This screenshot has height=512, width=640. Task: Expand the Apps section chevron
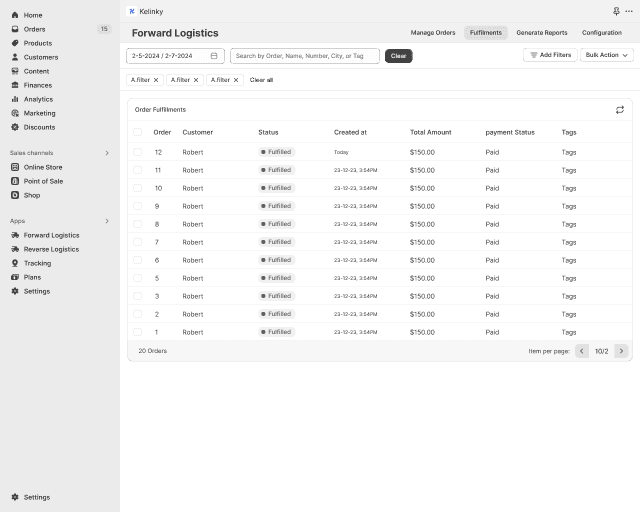pyautogui.click(x=107, y=221)
